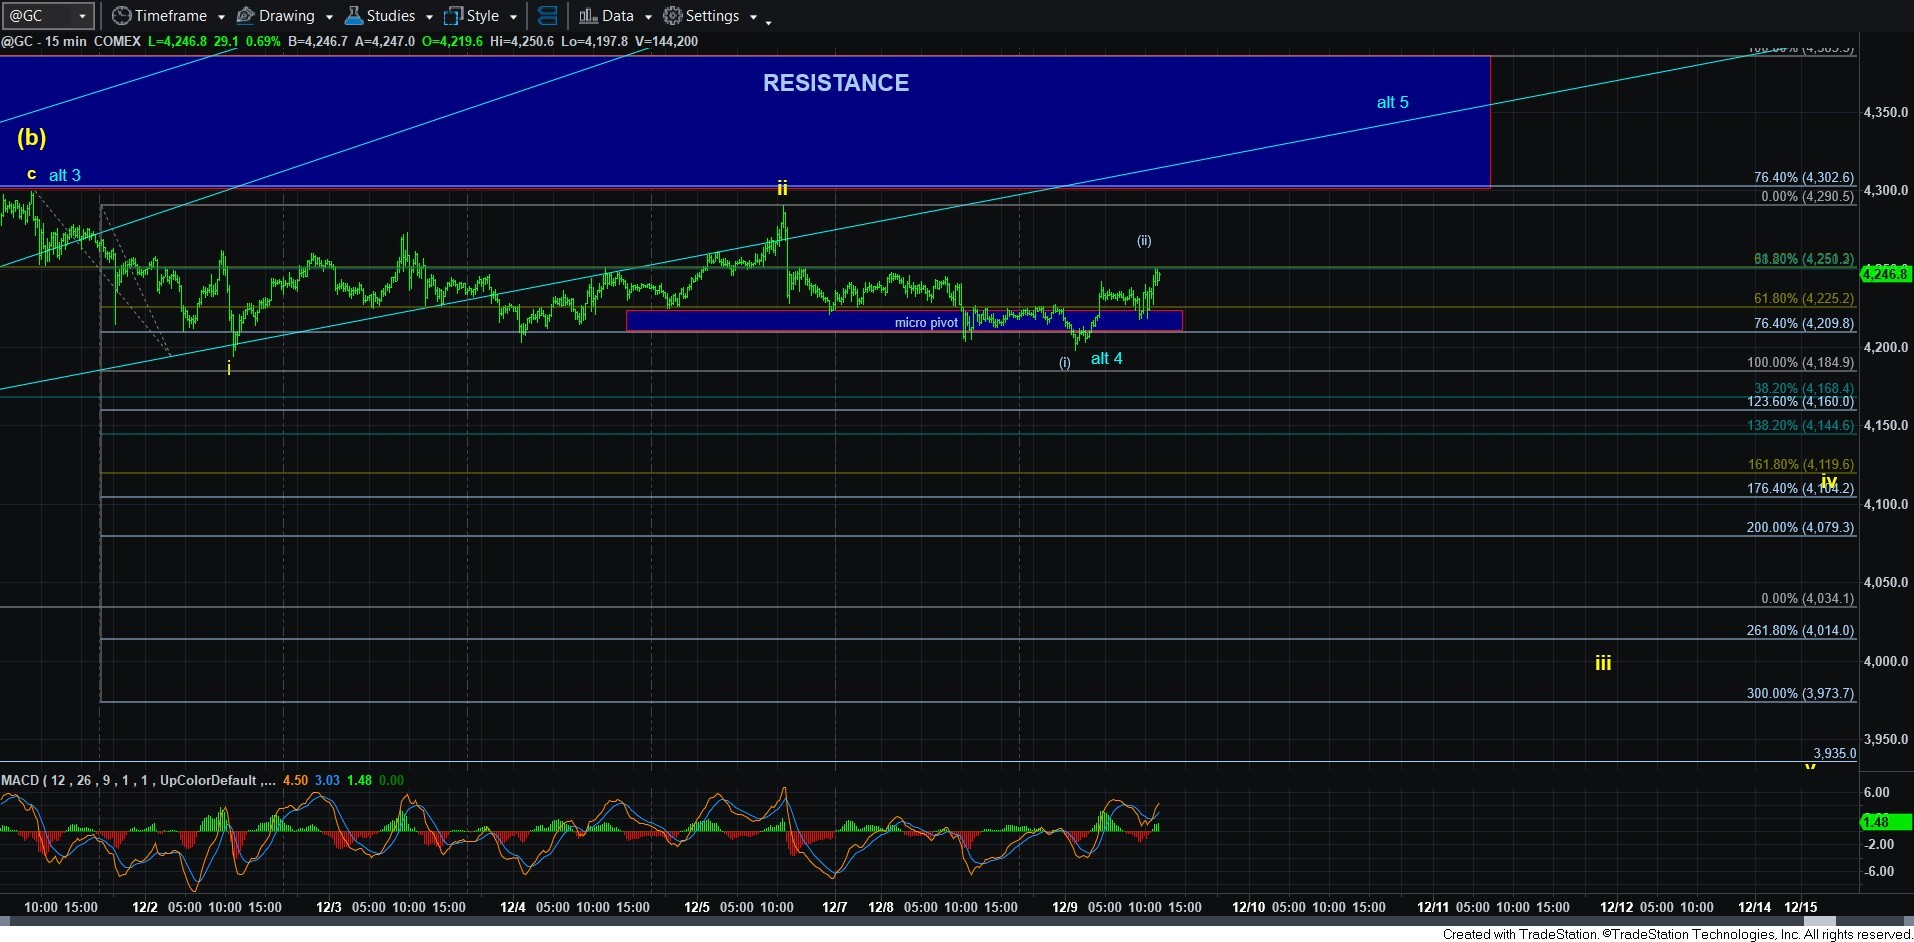This screenshot has height=942, width=1914.
Task: Click the Timeframe clock icon
Action: [121, 16]
